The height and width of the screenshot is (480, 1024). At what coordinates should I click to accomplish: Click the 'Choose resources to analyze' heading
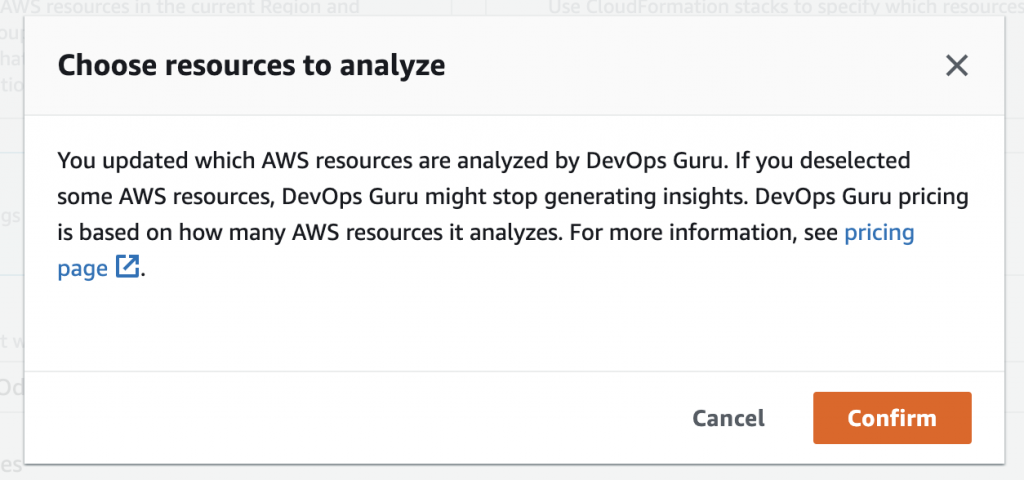[251, 65]
